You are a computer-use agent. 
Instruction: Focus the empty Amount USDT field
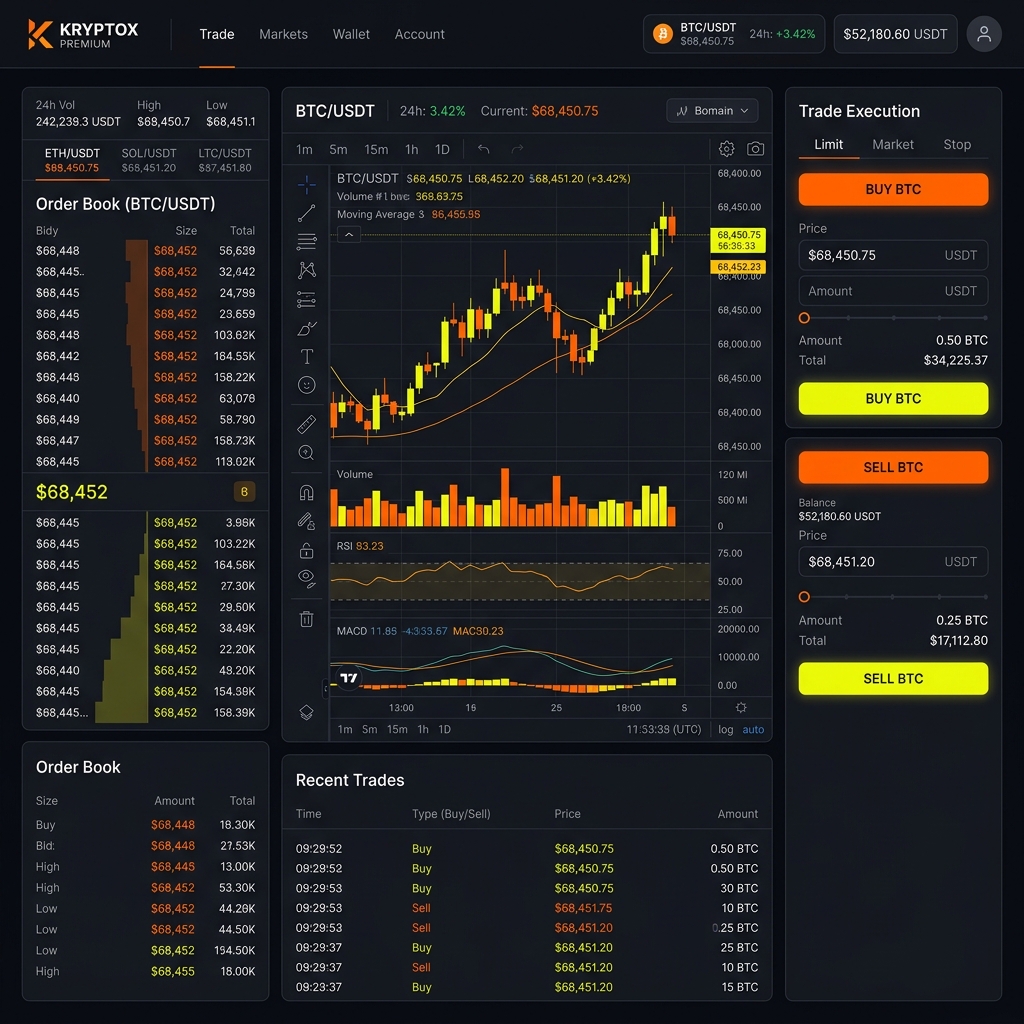point(893,291)
